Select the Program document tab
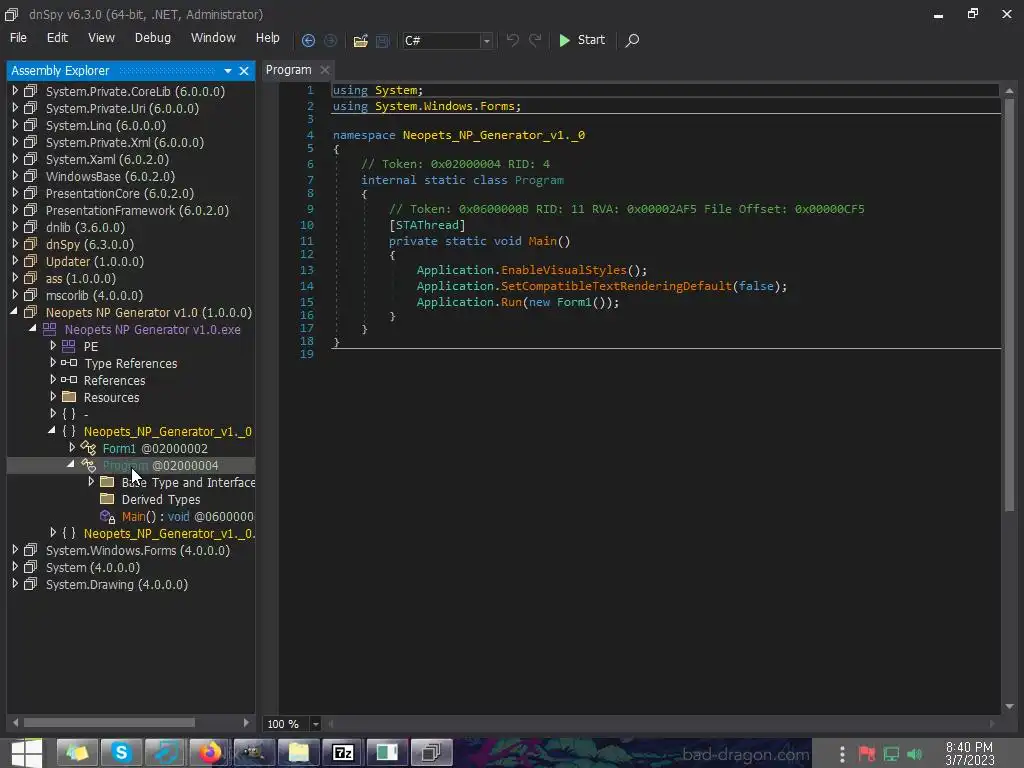1024x768 pixels. (289, 70)
